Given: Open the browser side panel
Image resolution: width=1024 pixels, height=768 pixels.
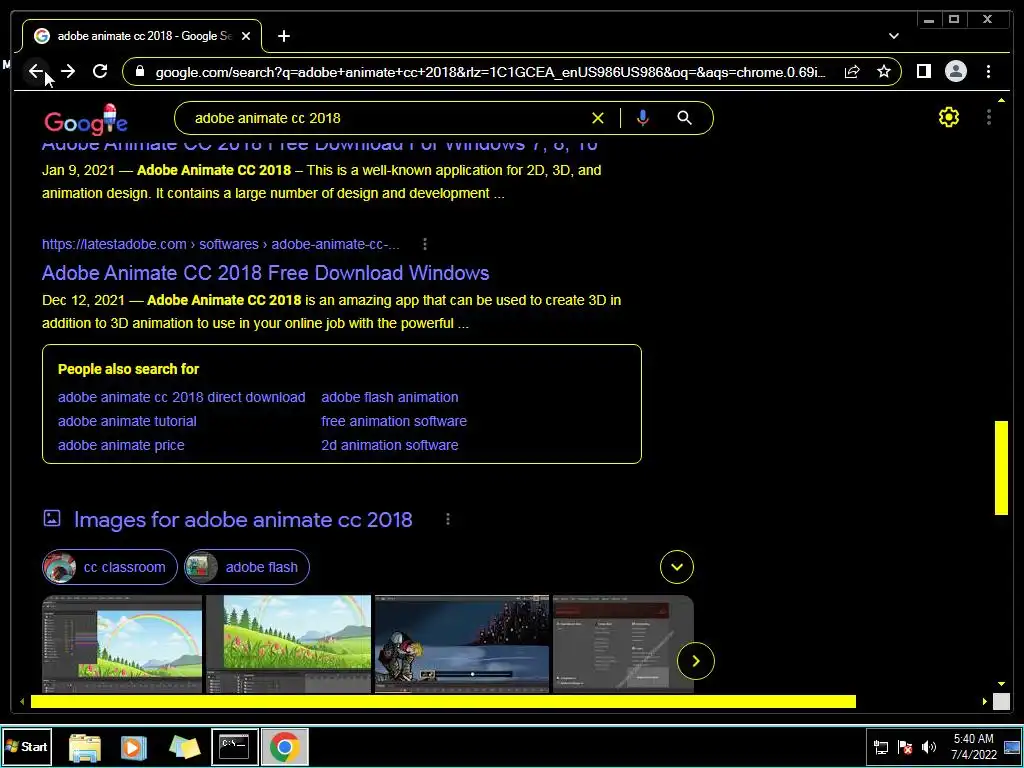Looking at the screenshot, I should (x=923, y=71).
